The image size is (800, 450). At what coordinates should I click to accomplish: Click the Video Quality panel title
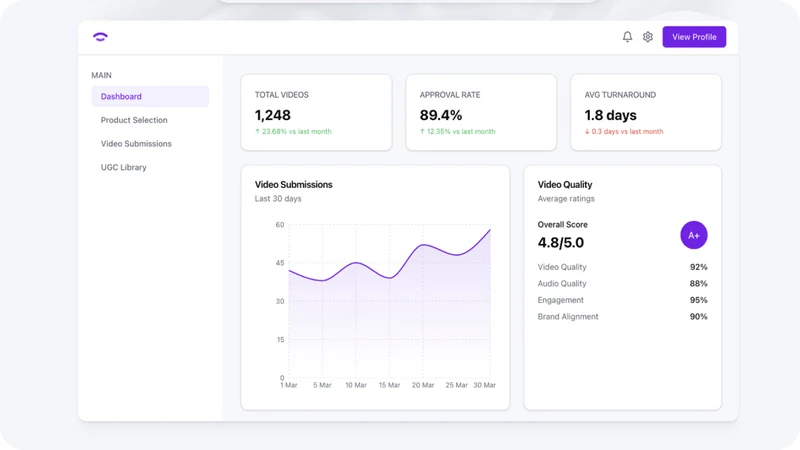pyautogui.click(x=565, y=185)
